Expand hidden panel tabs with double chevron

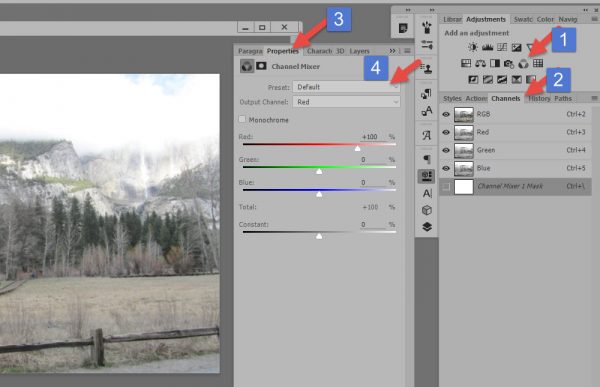point(392,51)
